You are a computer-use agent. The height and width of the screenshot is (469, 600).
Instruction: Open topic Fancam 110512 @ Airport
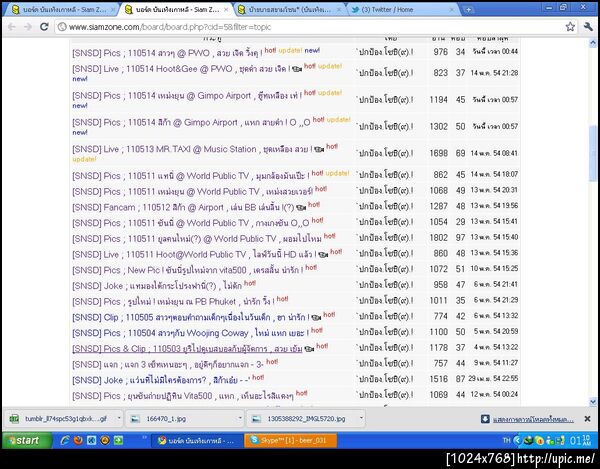click(x=183, y=207)
